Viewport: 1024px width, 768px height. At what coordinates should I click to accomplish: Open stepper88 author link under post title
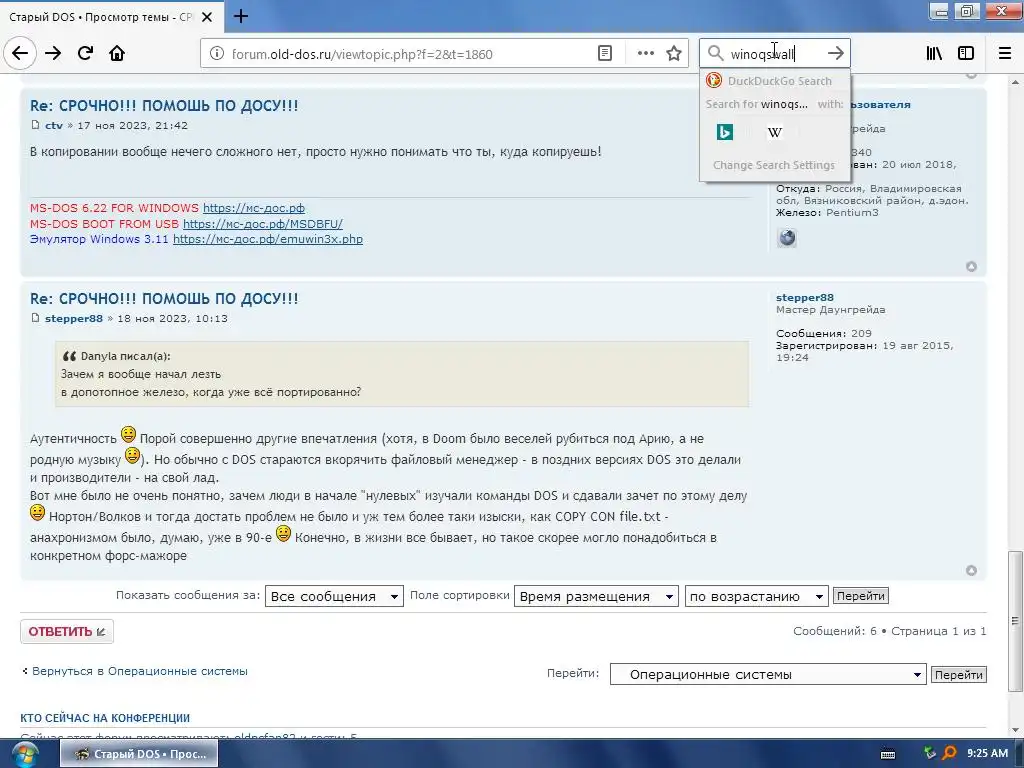click(74, 319)
